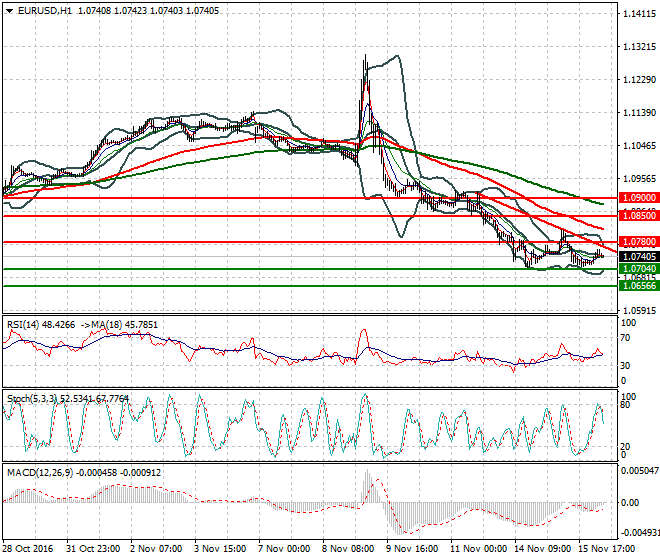Image resolution: width=660 pixels, height=560 pixels.
Task: Click the RSI scale level 70
Action: [625, 338]
